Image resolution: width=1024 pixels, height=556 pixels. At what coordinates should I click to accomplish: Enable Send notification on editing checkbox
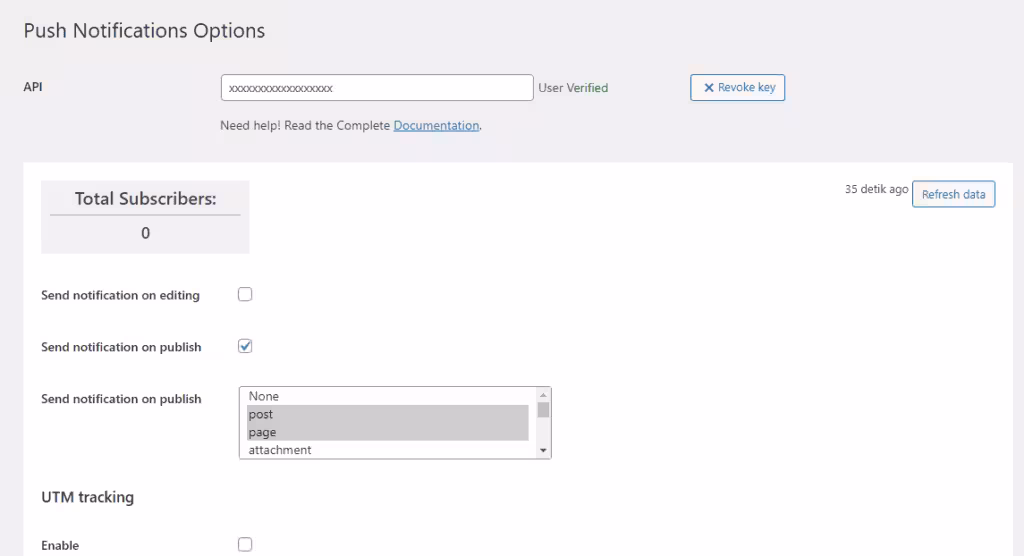click(x=245, y=295)
